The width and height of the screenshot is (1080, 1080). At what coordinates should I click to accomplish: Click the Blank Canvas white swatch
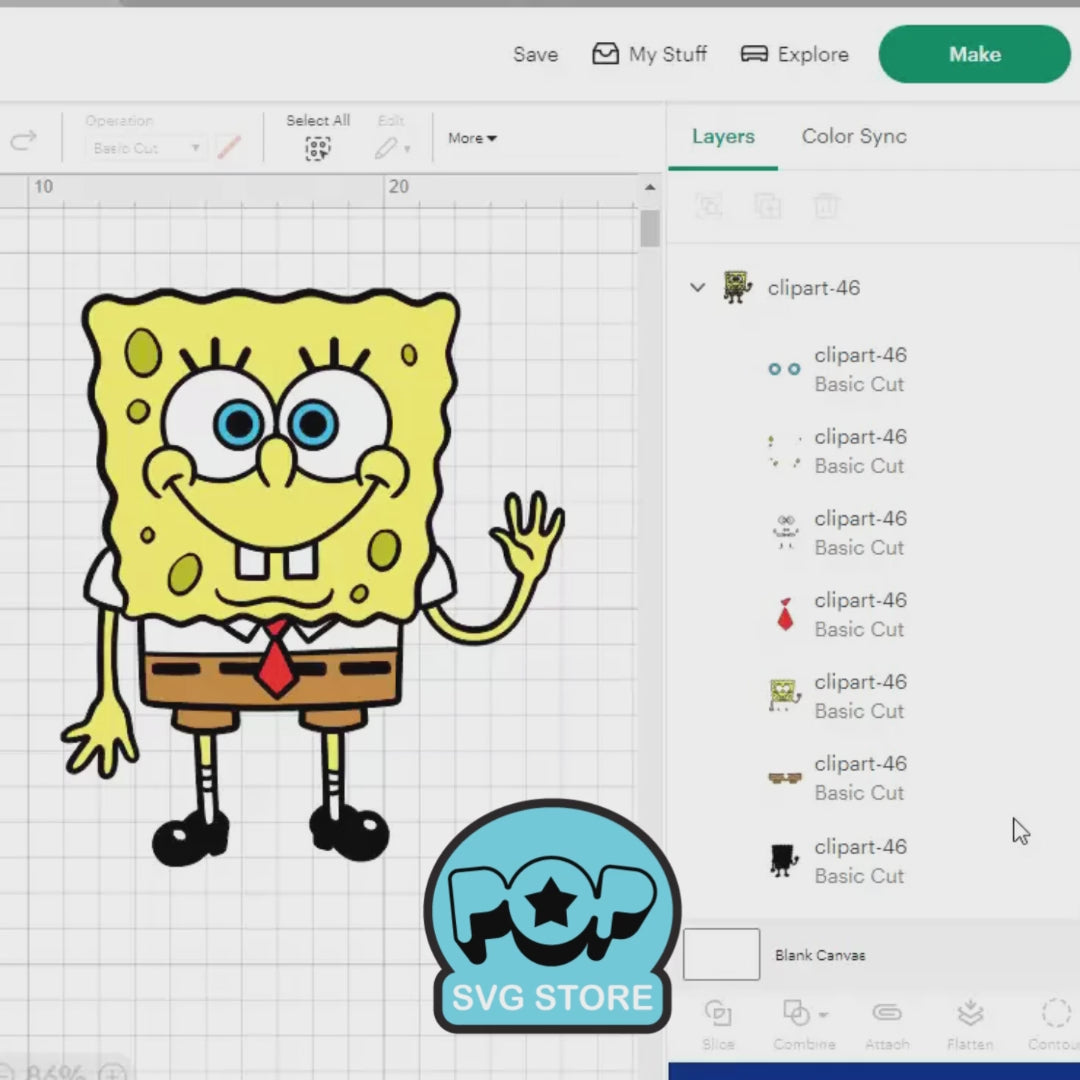pyautogui.click(x=721, y=954)
